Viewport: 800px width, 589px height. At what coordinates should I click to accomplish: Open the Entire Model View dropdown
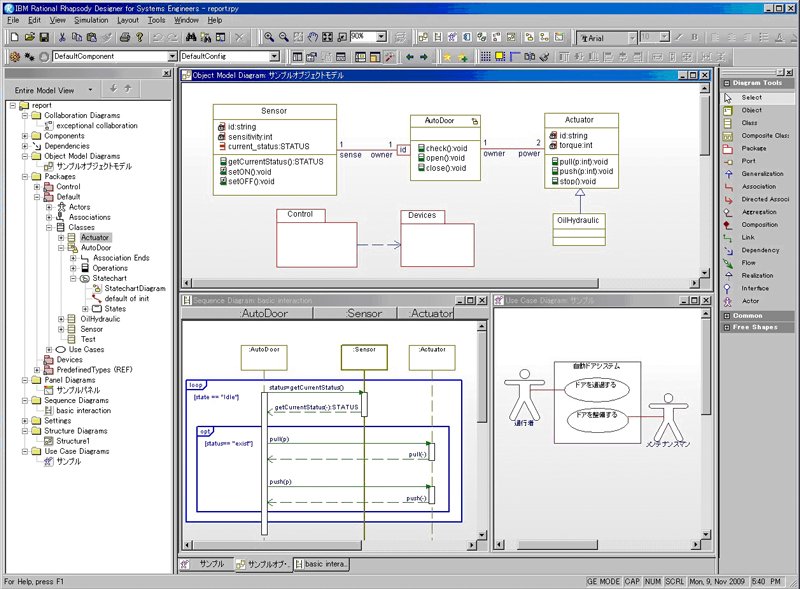pos(90,90)
